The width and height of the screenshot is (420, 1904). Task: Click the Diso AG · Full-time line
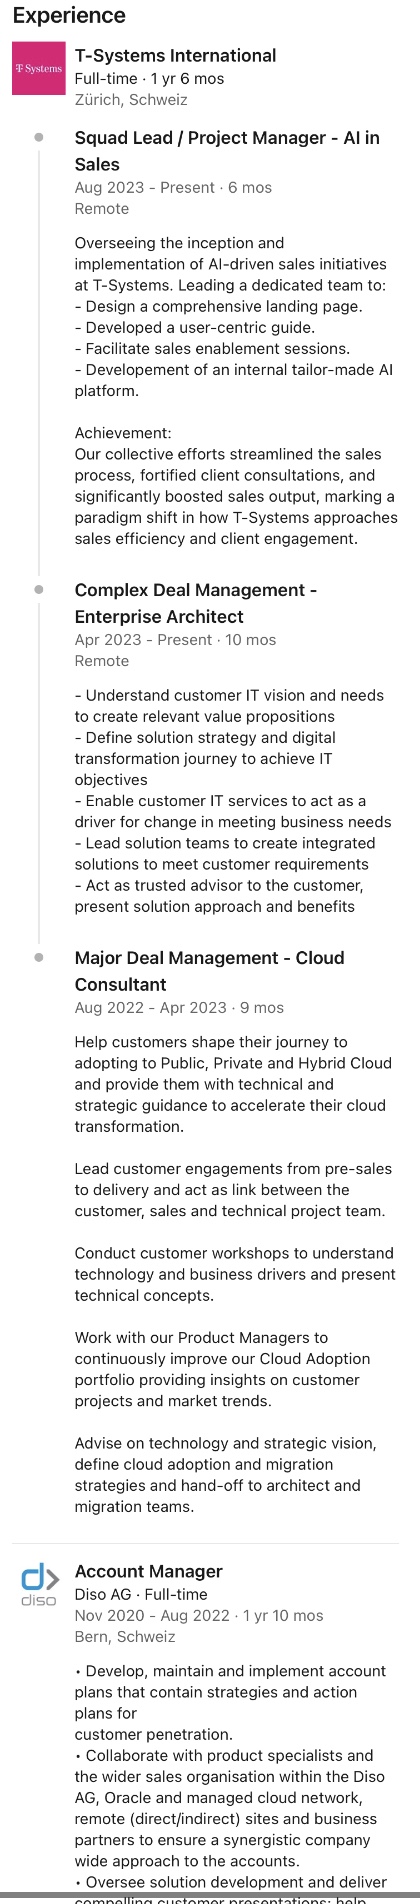[141, 1594]
